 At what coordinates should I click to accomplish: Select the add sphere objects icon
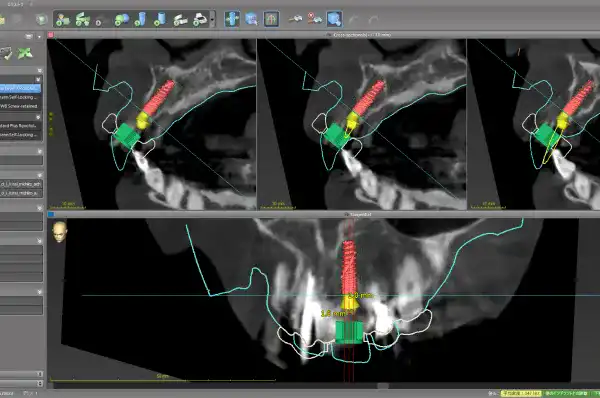pyautogui.click(x=122, y=19)
